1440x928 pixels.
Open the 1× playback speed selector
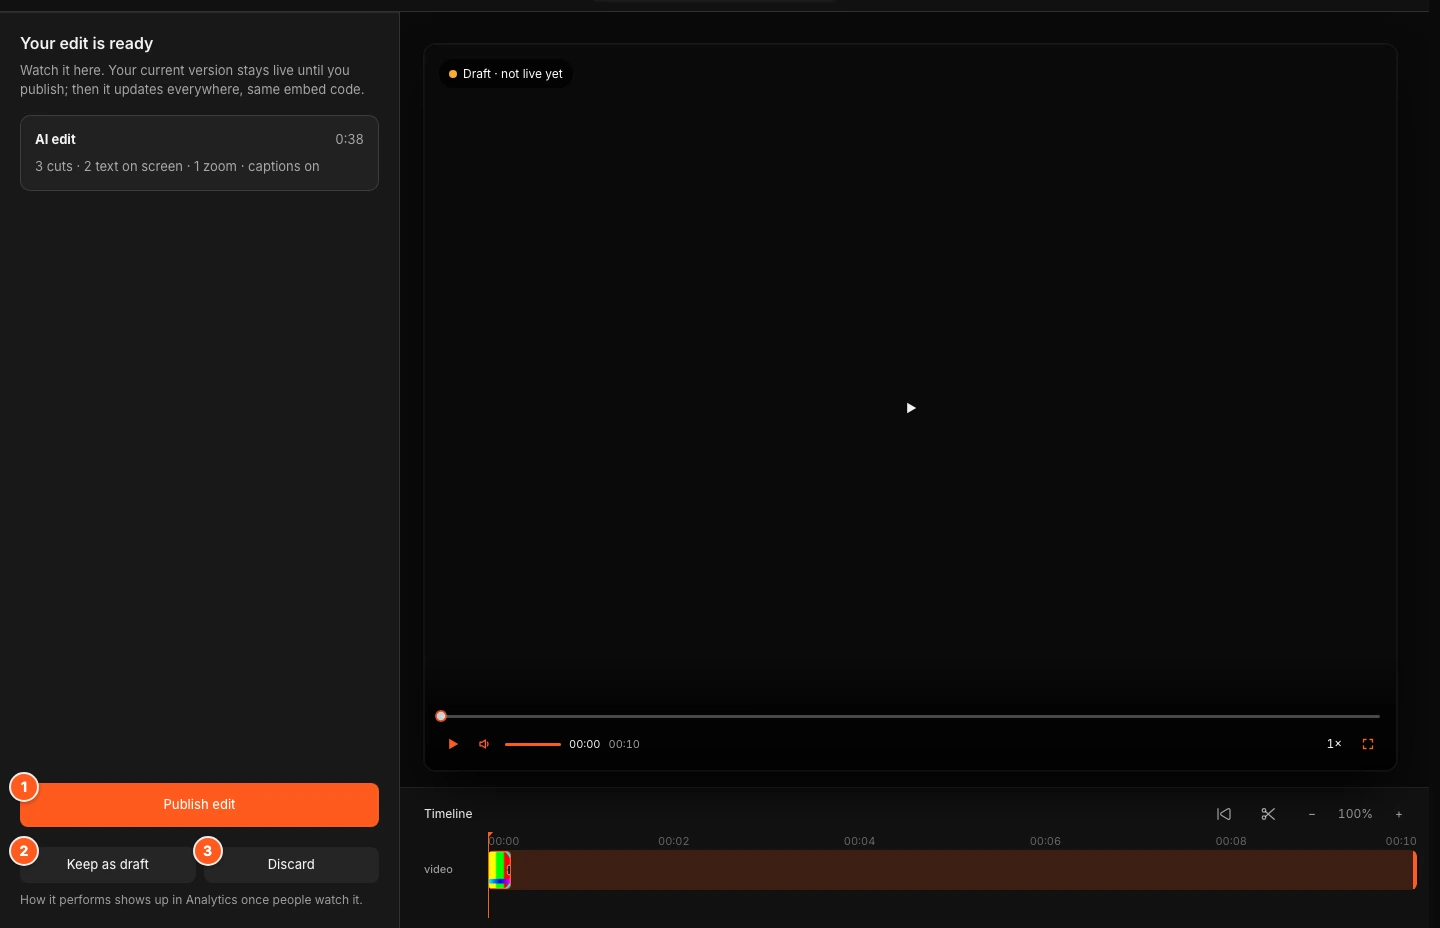click(1334, 744)
